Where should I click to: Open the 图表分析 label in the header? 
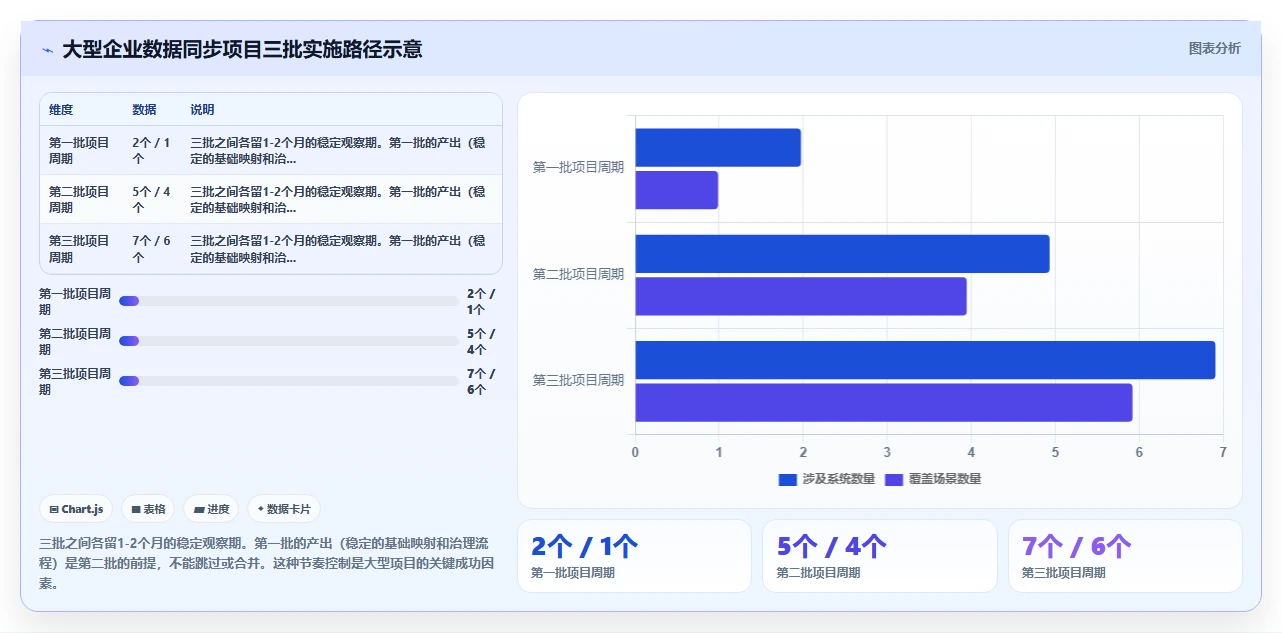click(x=1214, y=48)
